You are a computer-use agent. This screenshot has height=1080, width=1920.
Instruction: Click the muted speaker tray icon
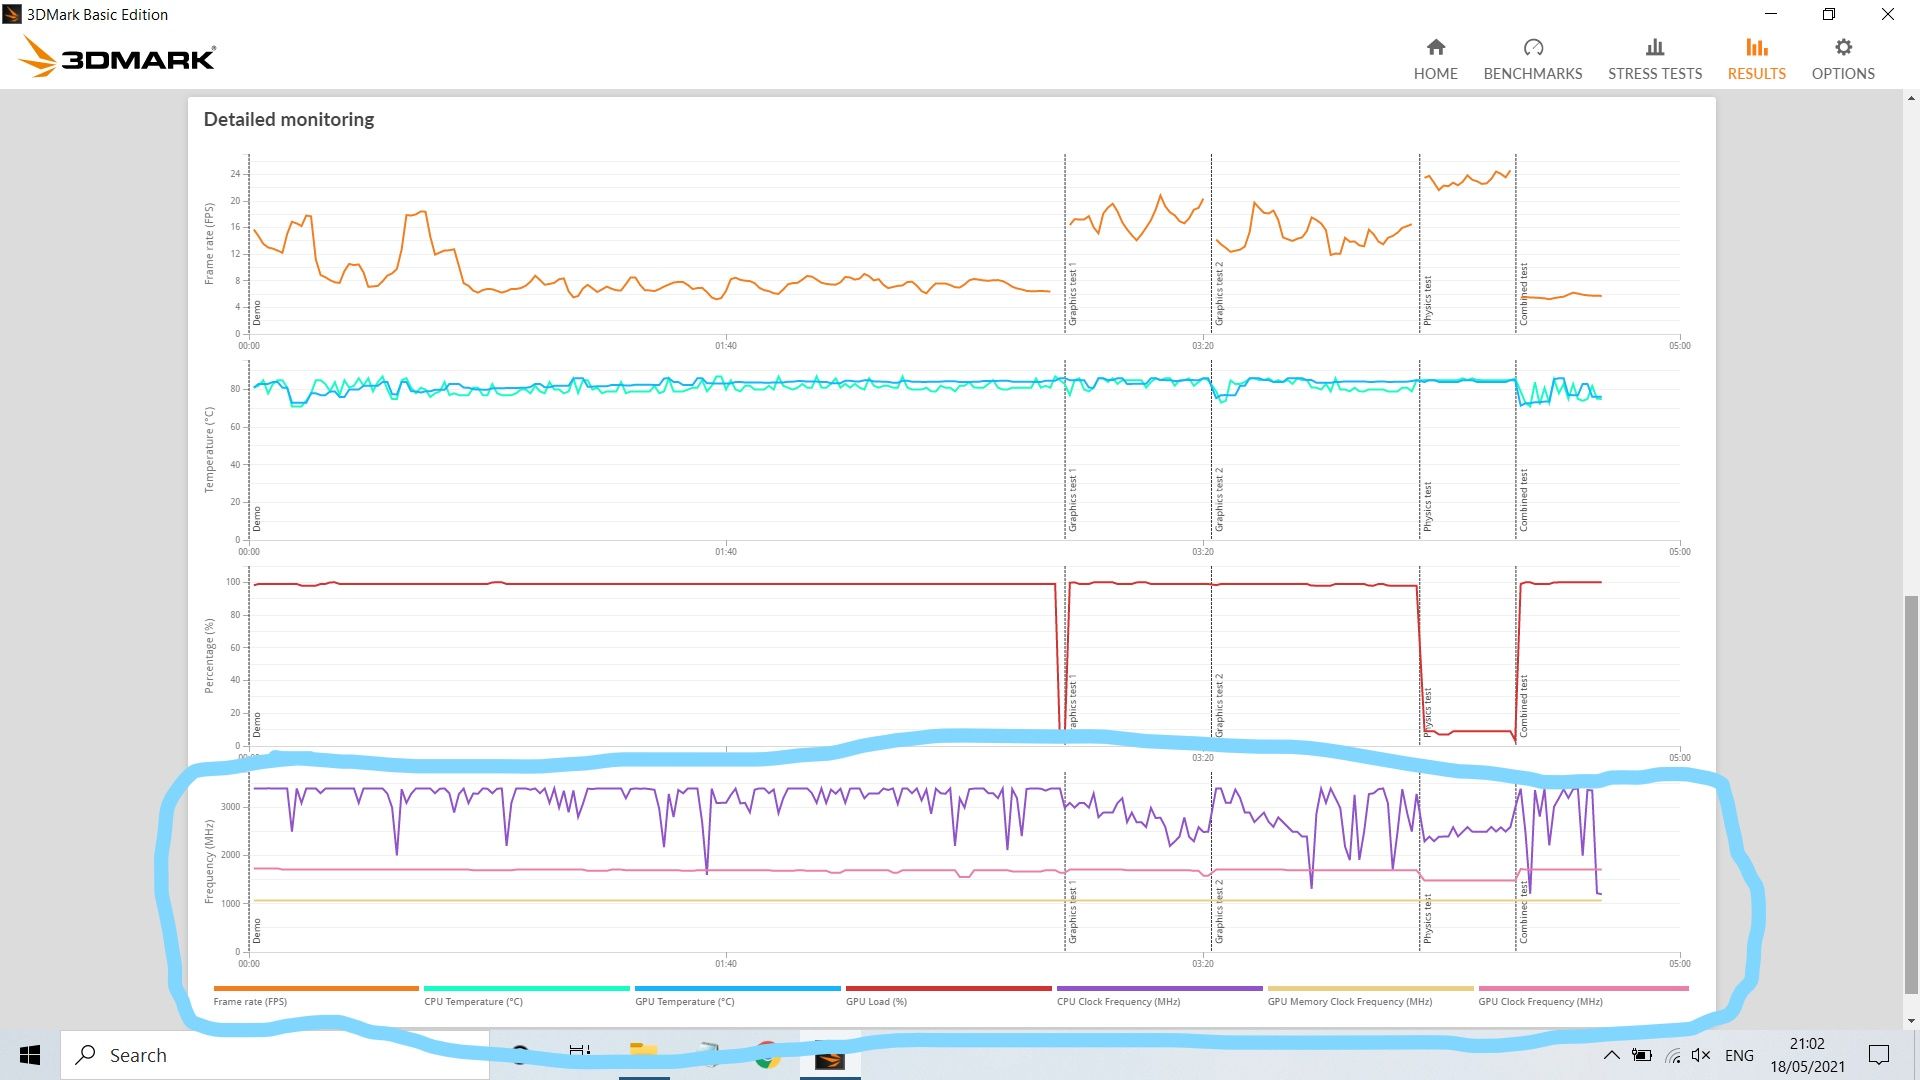pos(1700,1055)
